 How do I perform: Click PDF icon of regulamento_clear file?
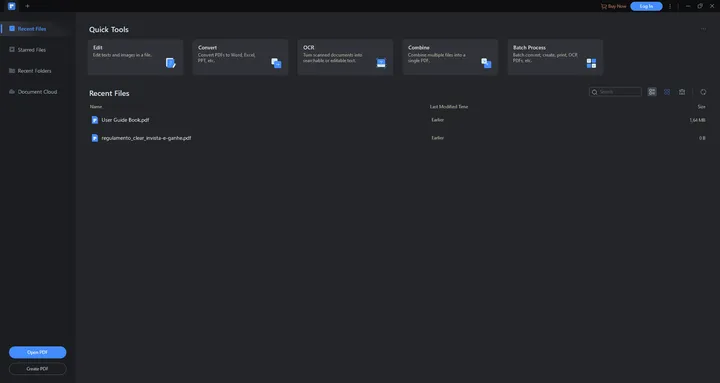click(x=95, y=138)
